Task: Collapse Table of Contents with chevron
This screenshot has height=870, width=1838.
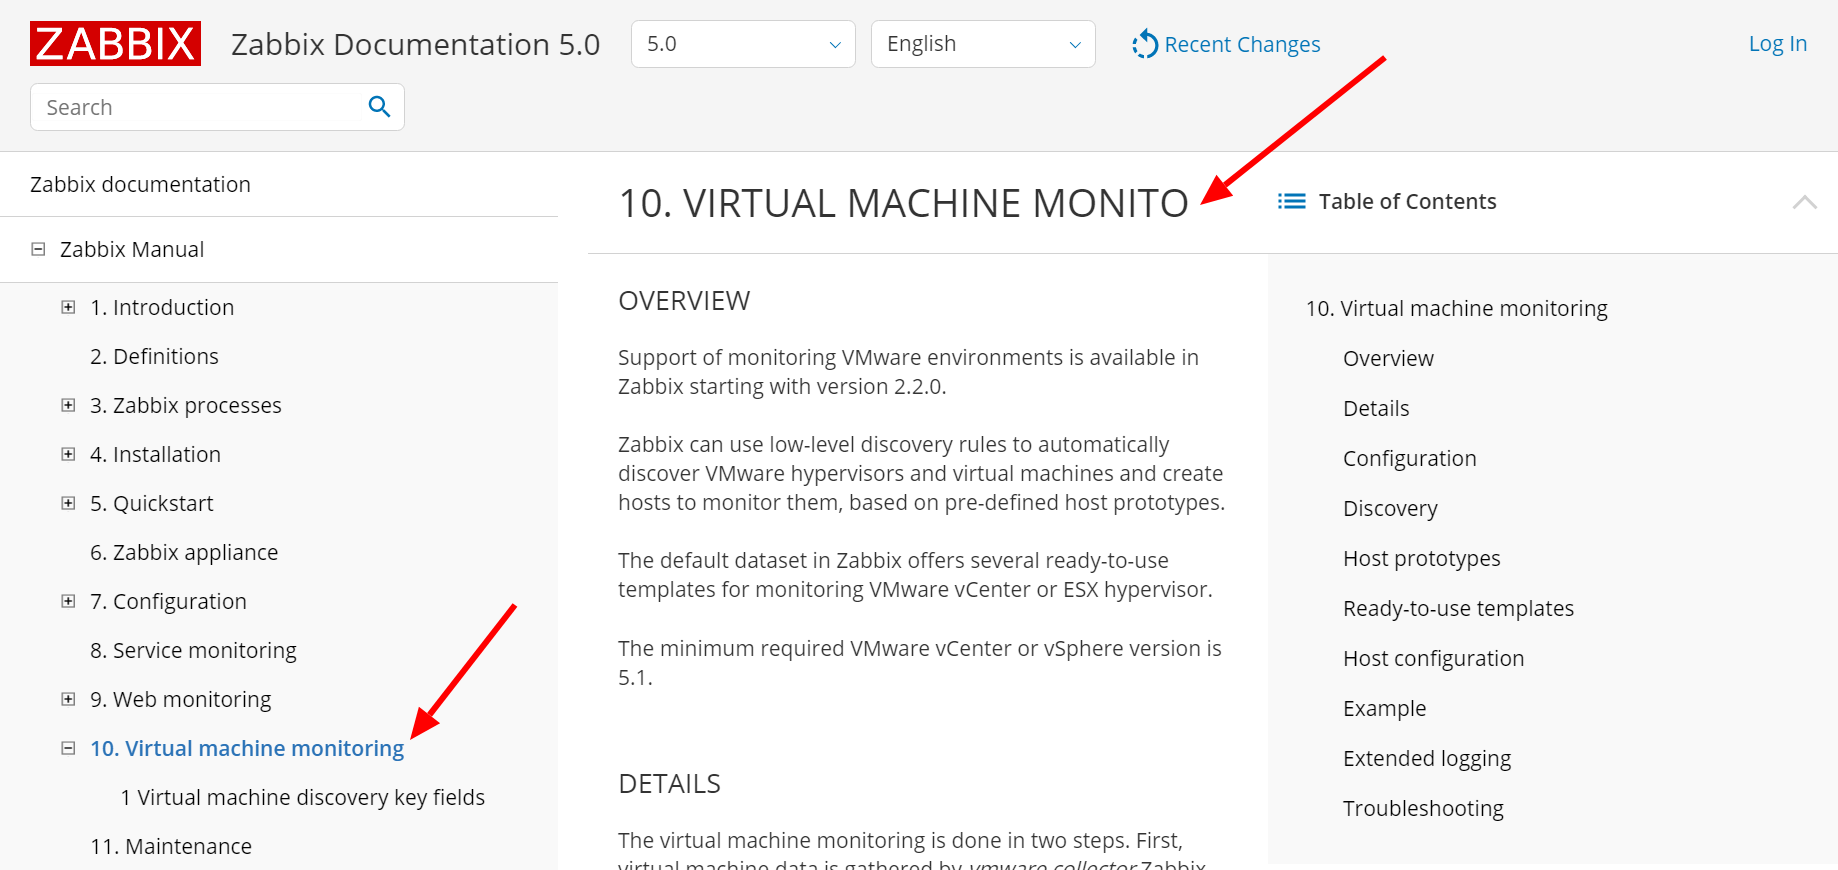Action: (x=1804, y=202)
